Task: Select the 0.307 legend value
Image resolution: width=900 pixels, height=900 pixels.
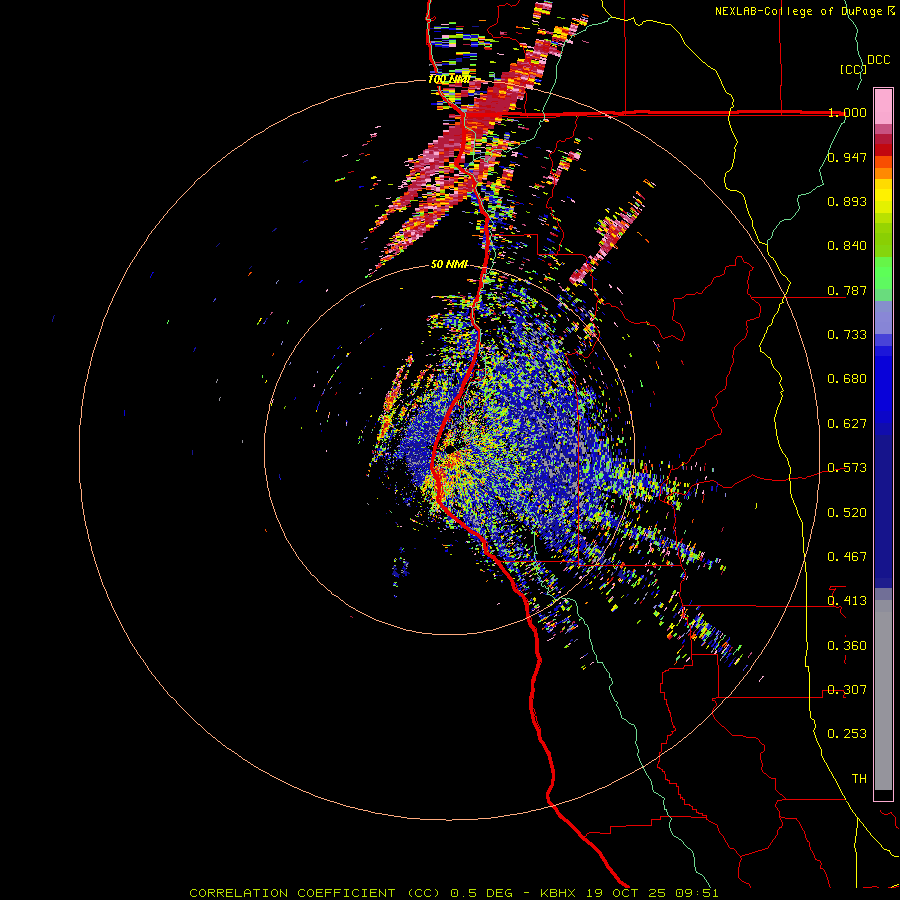Action: point(847,690)
